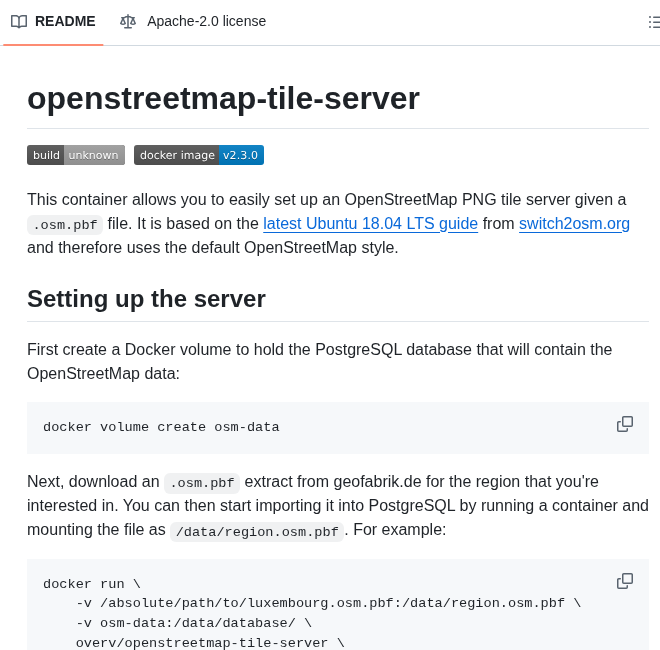The image size is (660, 650).
Task: Click the docker image v2.3.0 badge
Action: pyautogui.click(x=199, y=155)
